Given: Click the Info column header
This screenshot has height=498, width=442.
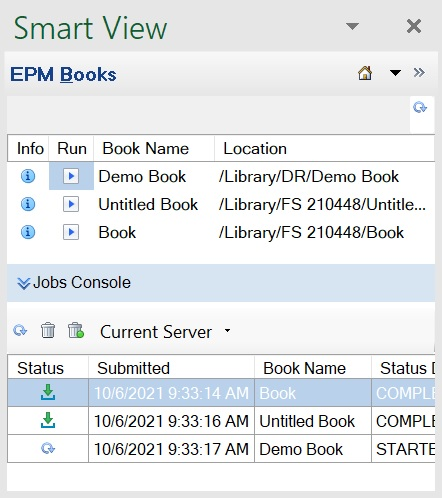Looking at the screenshot, I should click(x=28, y=148).
